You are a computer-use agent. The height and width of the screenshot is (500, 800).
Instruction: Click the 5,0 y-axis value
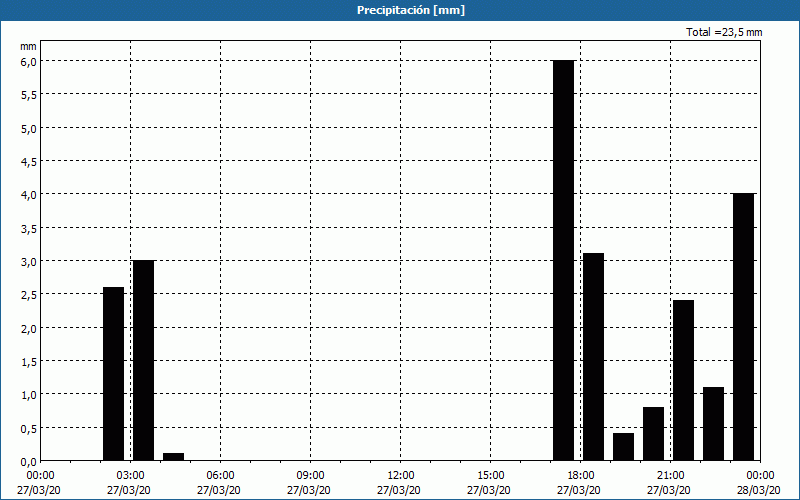click(x=29, y=128)
